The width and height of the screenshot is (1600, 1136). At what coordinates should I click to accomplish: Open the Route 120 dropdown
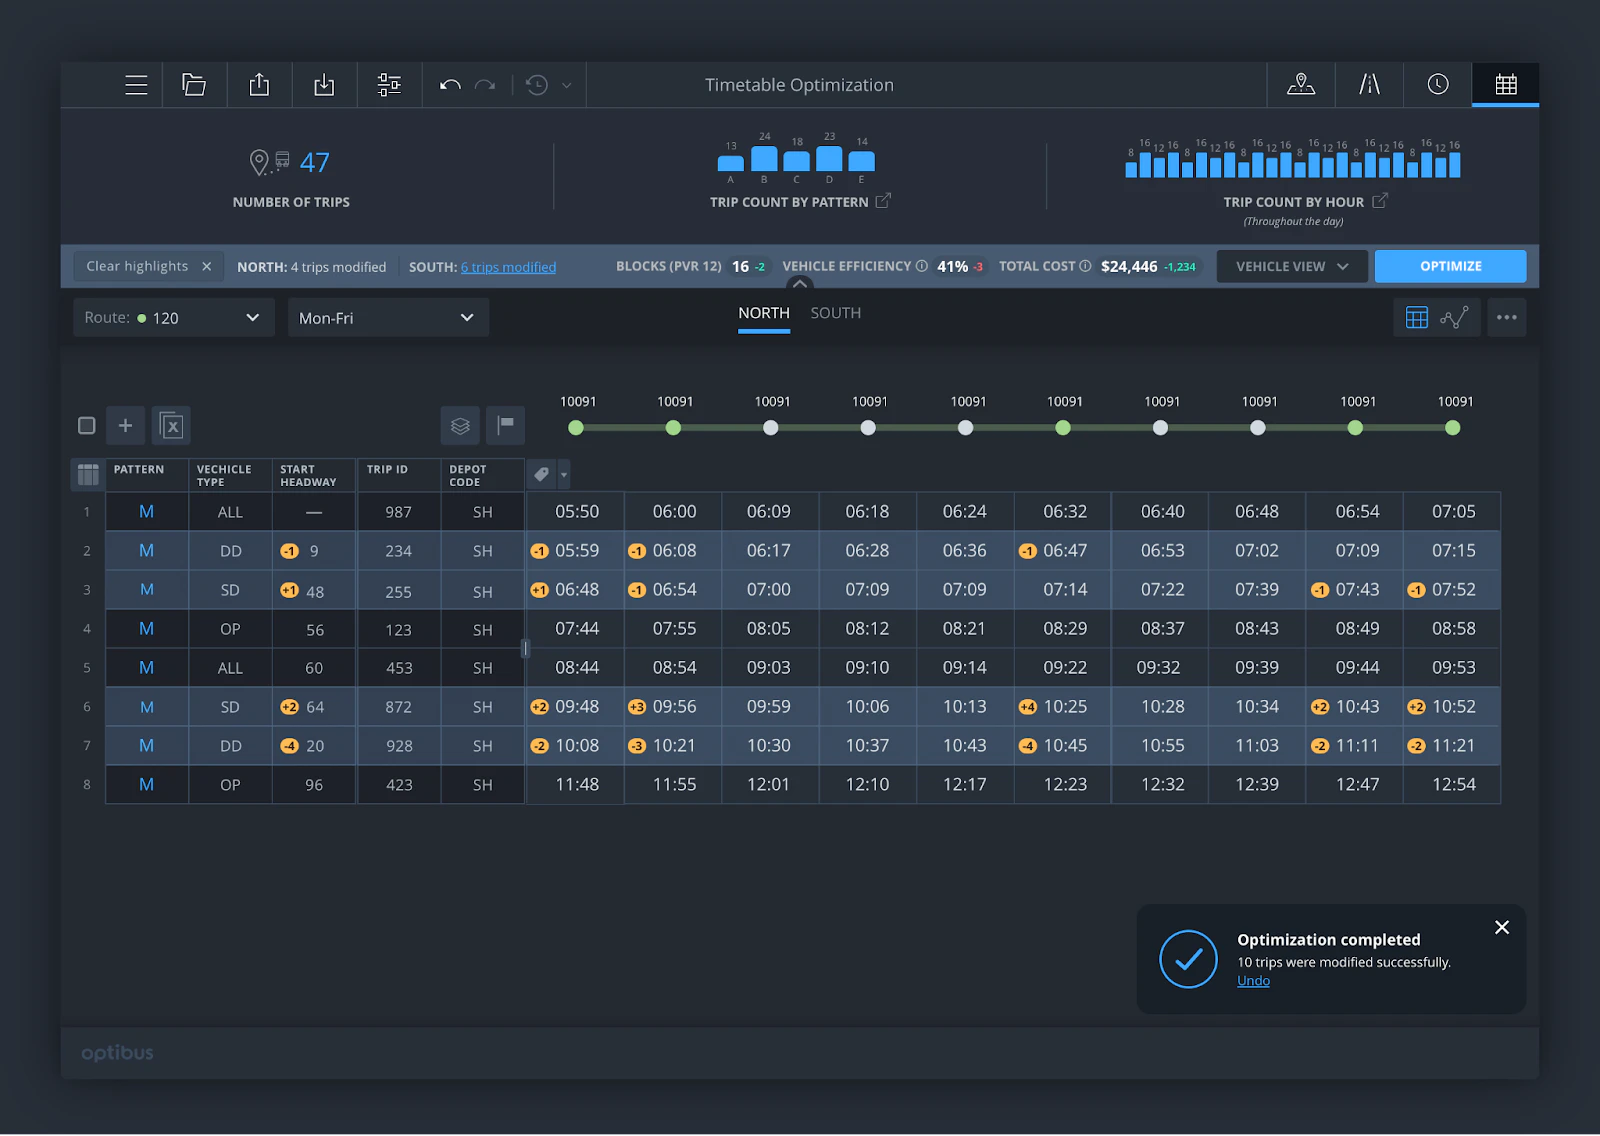(x=172, y=317)
